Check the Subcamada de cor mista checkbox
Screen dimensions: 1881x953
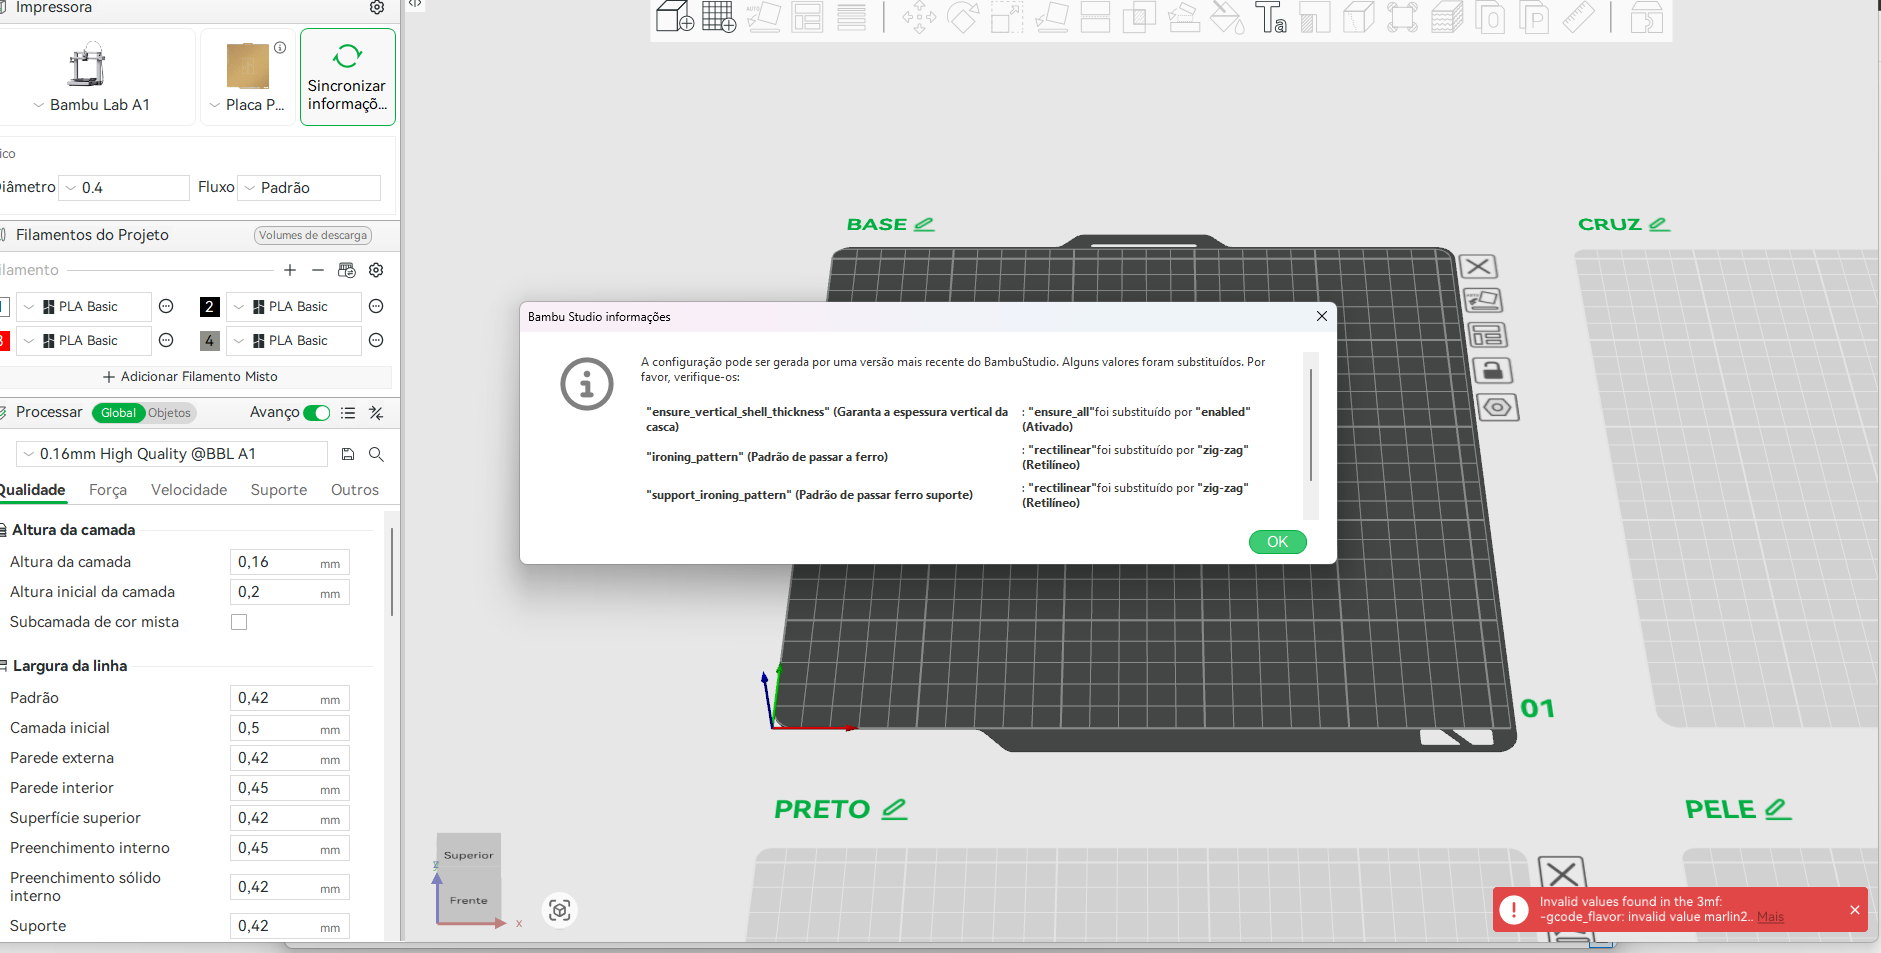(239, 622)
